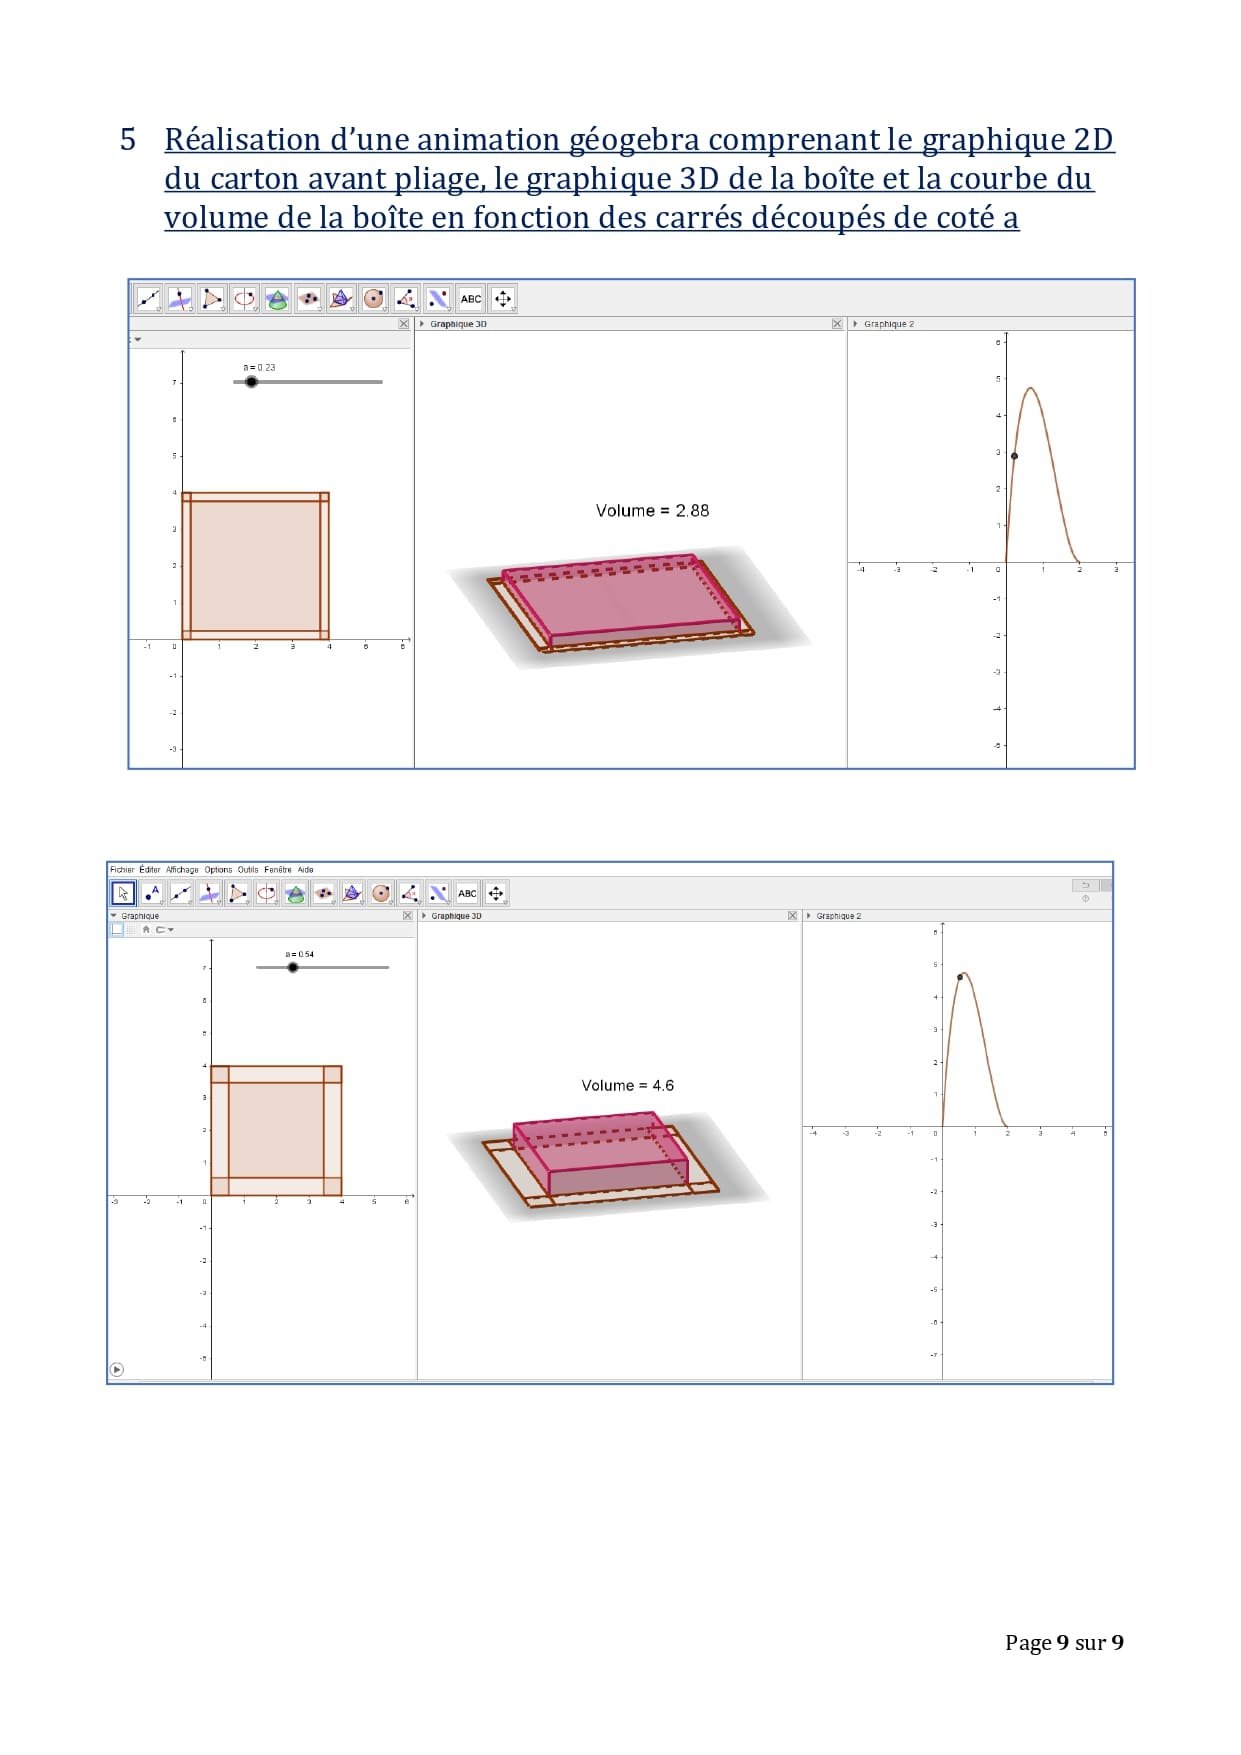Select the Angle tool in lower toolbar
The width and height of the screenshot is (1241, 1755).
[x=409, y=893]
